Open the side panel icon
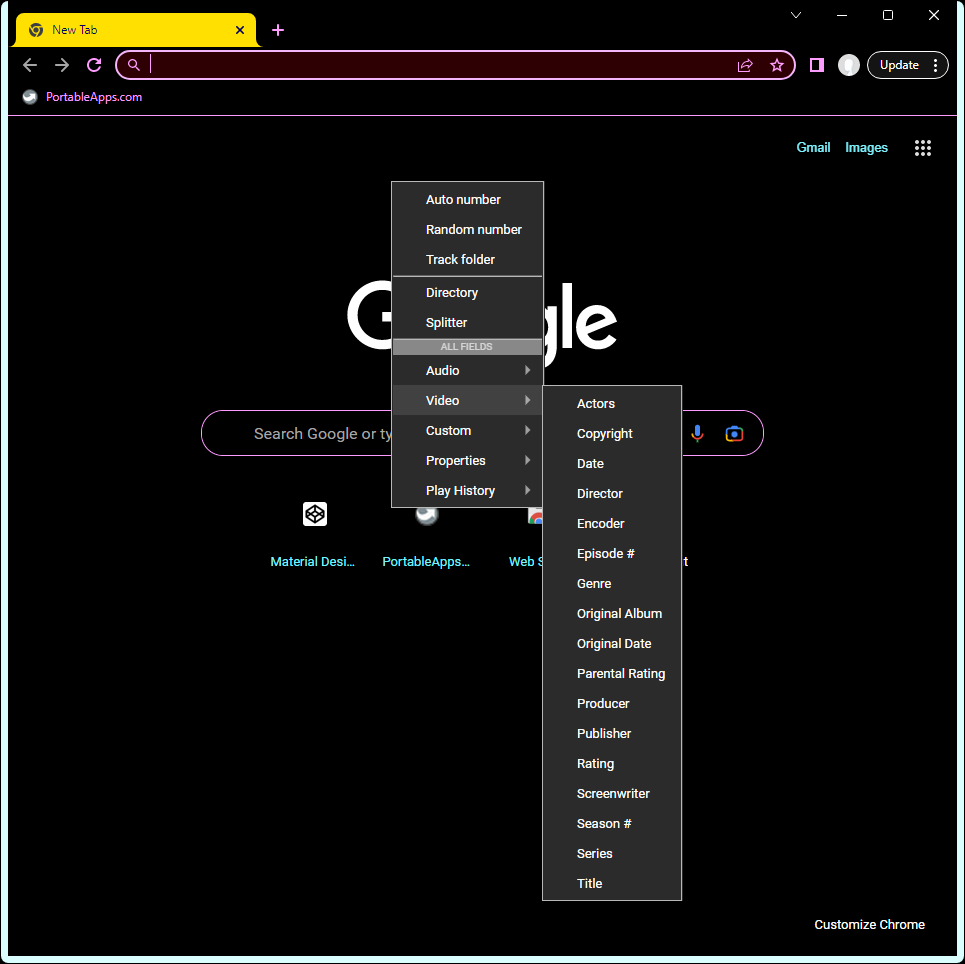 click(x=817, y=65)
